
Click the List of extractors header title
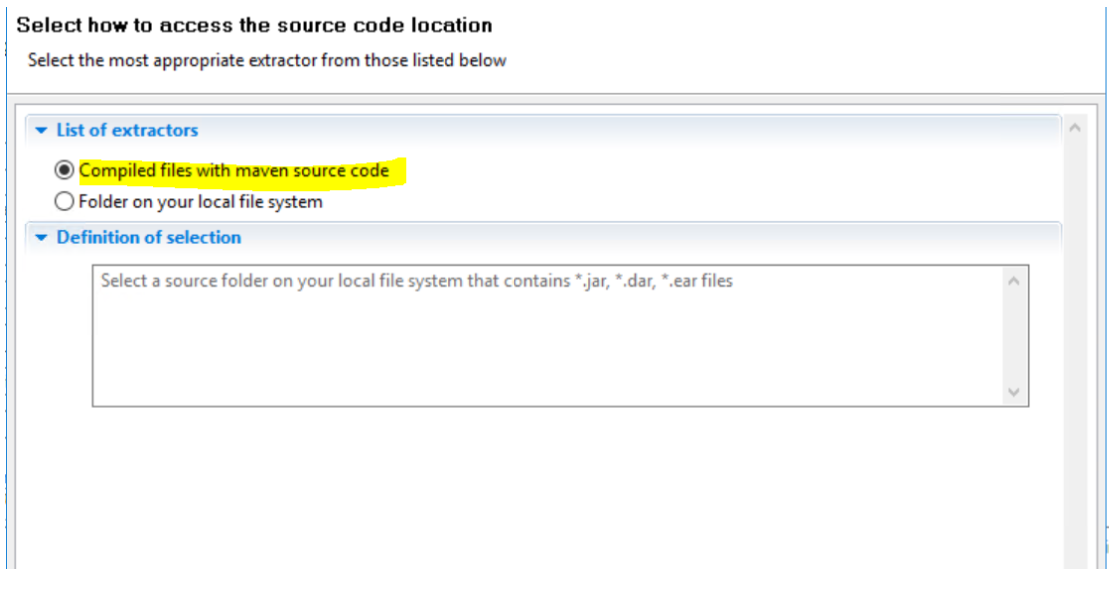pyautogui.click(x=127, y=130)
